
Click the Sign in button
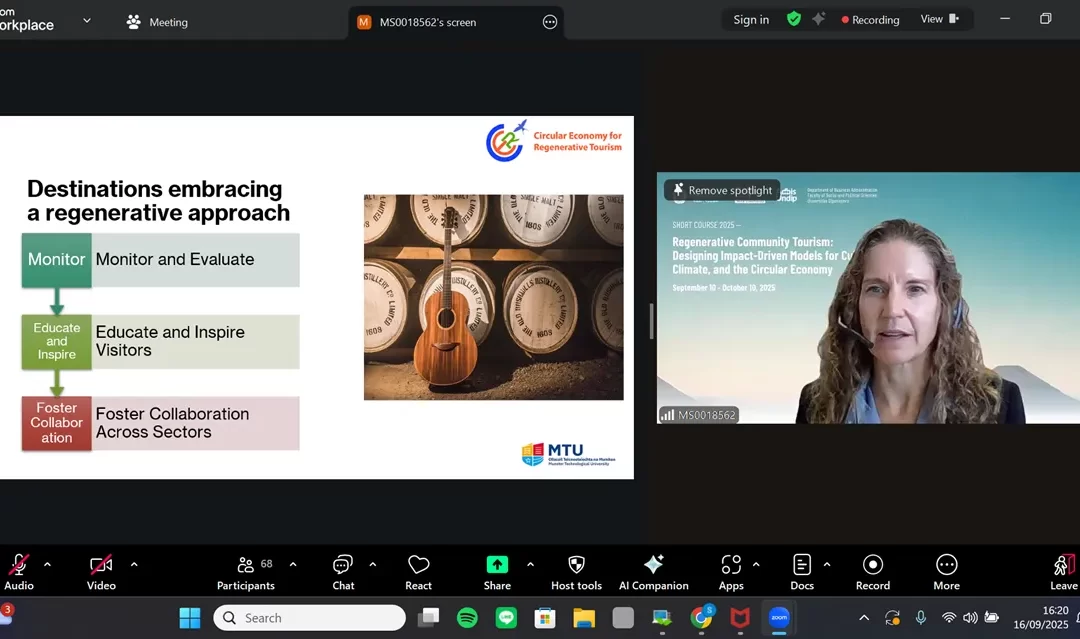(751, 19)
